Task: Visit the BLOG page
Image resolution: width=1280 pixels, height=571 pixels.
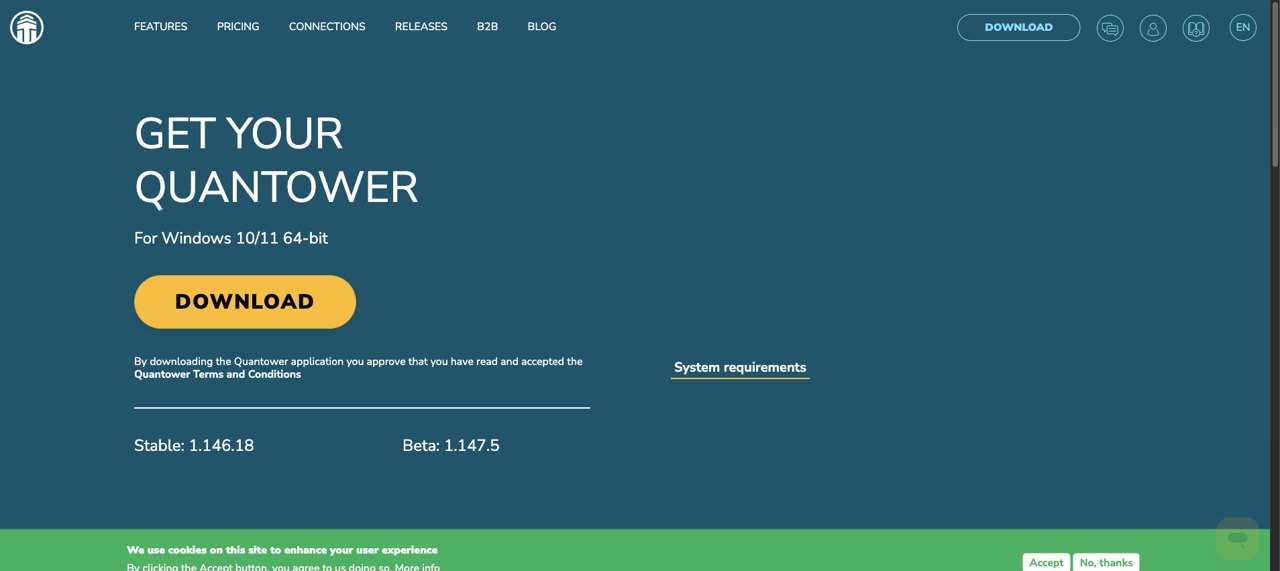Action: tap(541, 27)
